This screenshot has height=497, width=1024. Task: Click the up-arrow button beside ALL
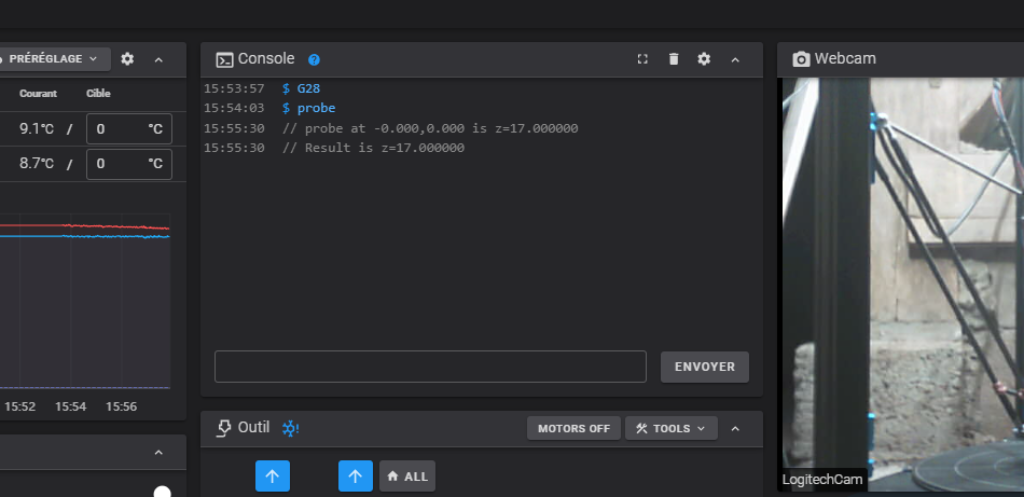(x=355, y=476)
